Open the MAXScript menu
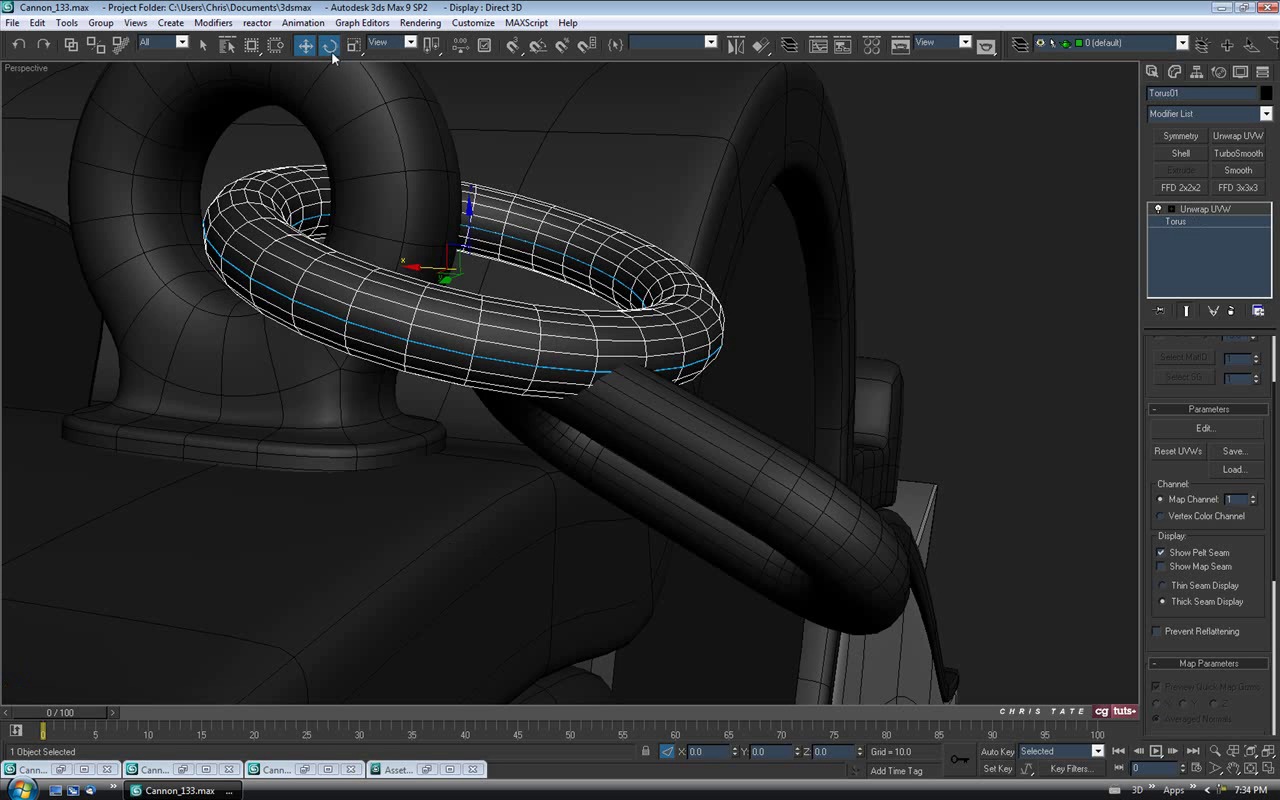Screen dimensions: 1280x800 pyautogui.click(x=526, y=23)
